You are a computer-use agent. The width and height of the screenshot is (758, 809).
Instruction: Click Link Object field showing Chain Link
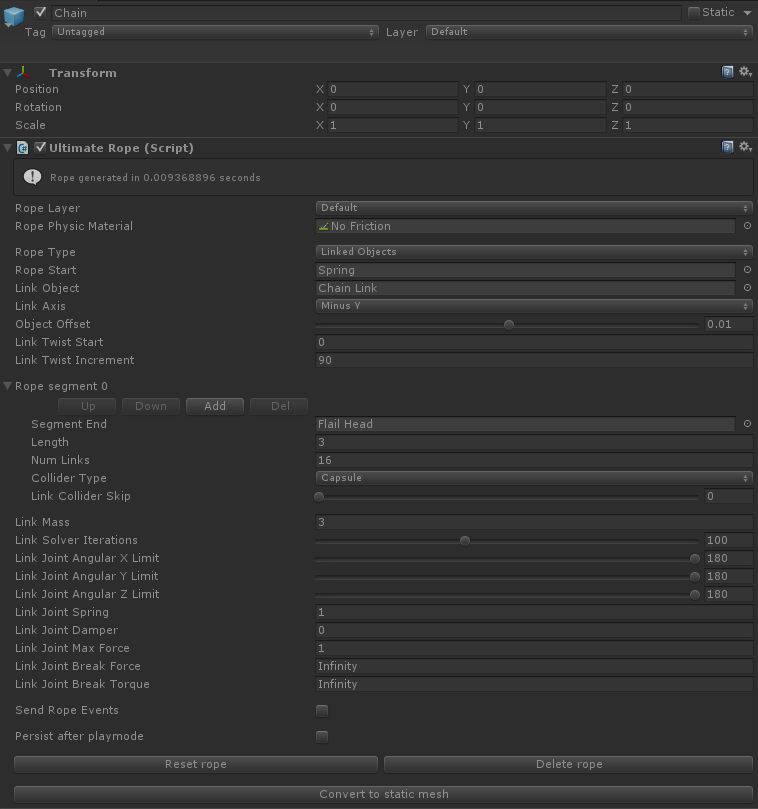pos(525,288)
